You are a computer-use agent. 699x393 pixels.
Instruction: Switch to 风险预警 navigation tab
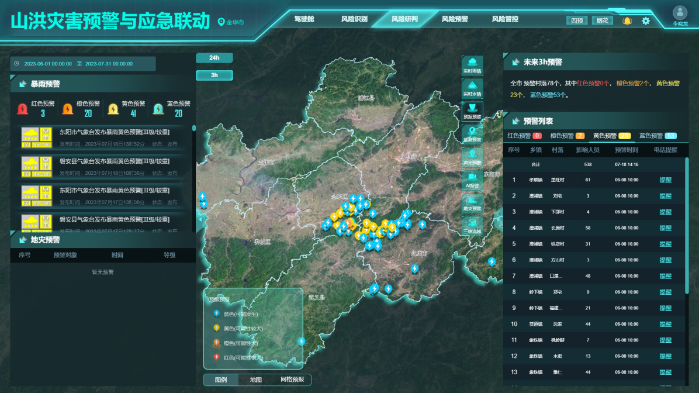[x=455, y=19]
